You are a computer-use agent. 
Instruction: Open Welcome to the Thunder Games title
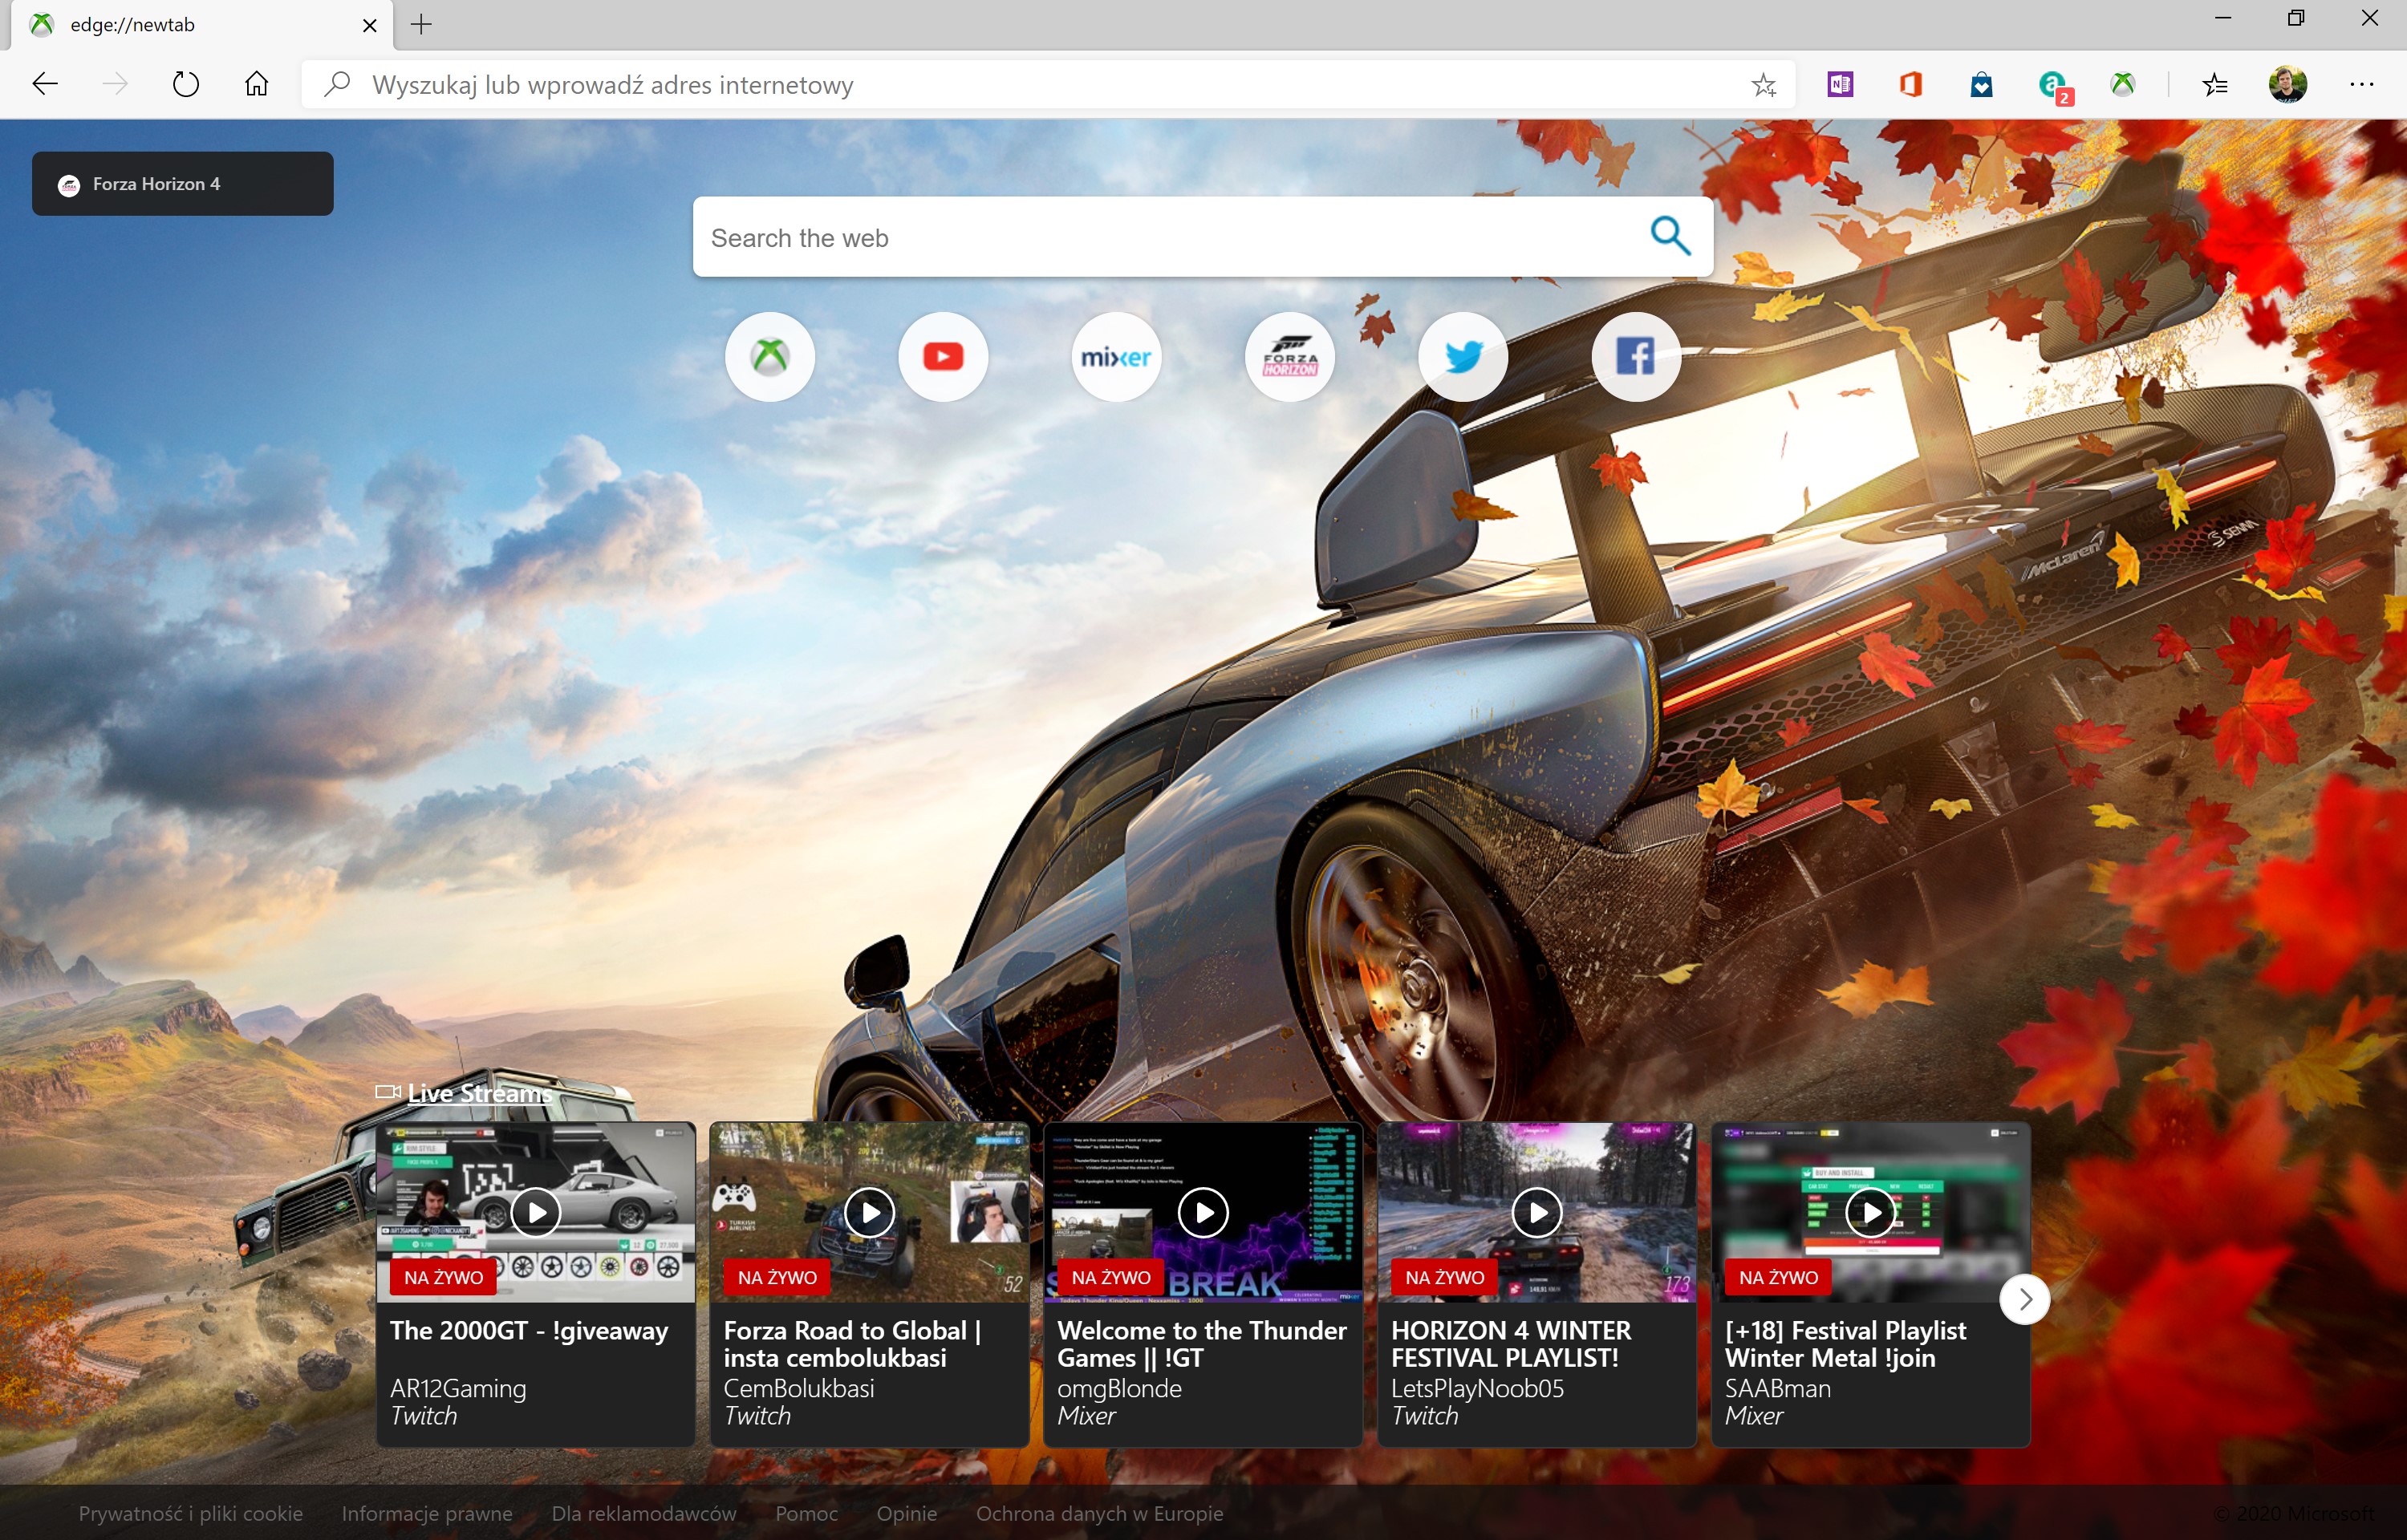(1202, 1344)
